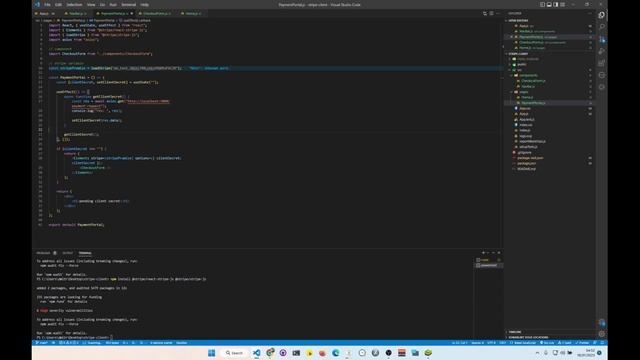
Task: Click the customize layout icon in title bar
Action: coord(563,4)
